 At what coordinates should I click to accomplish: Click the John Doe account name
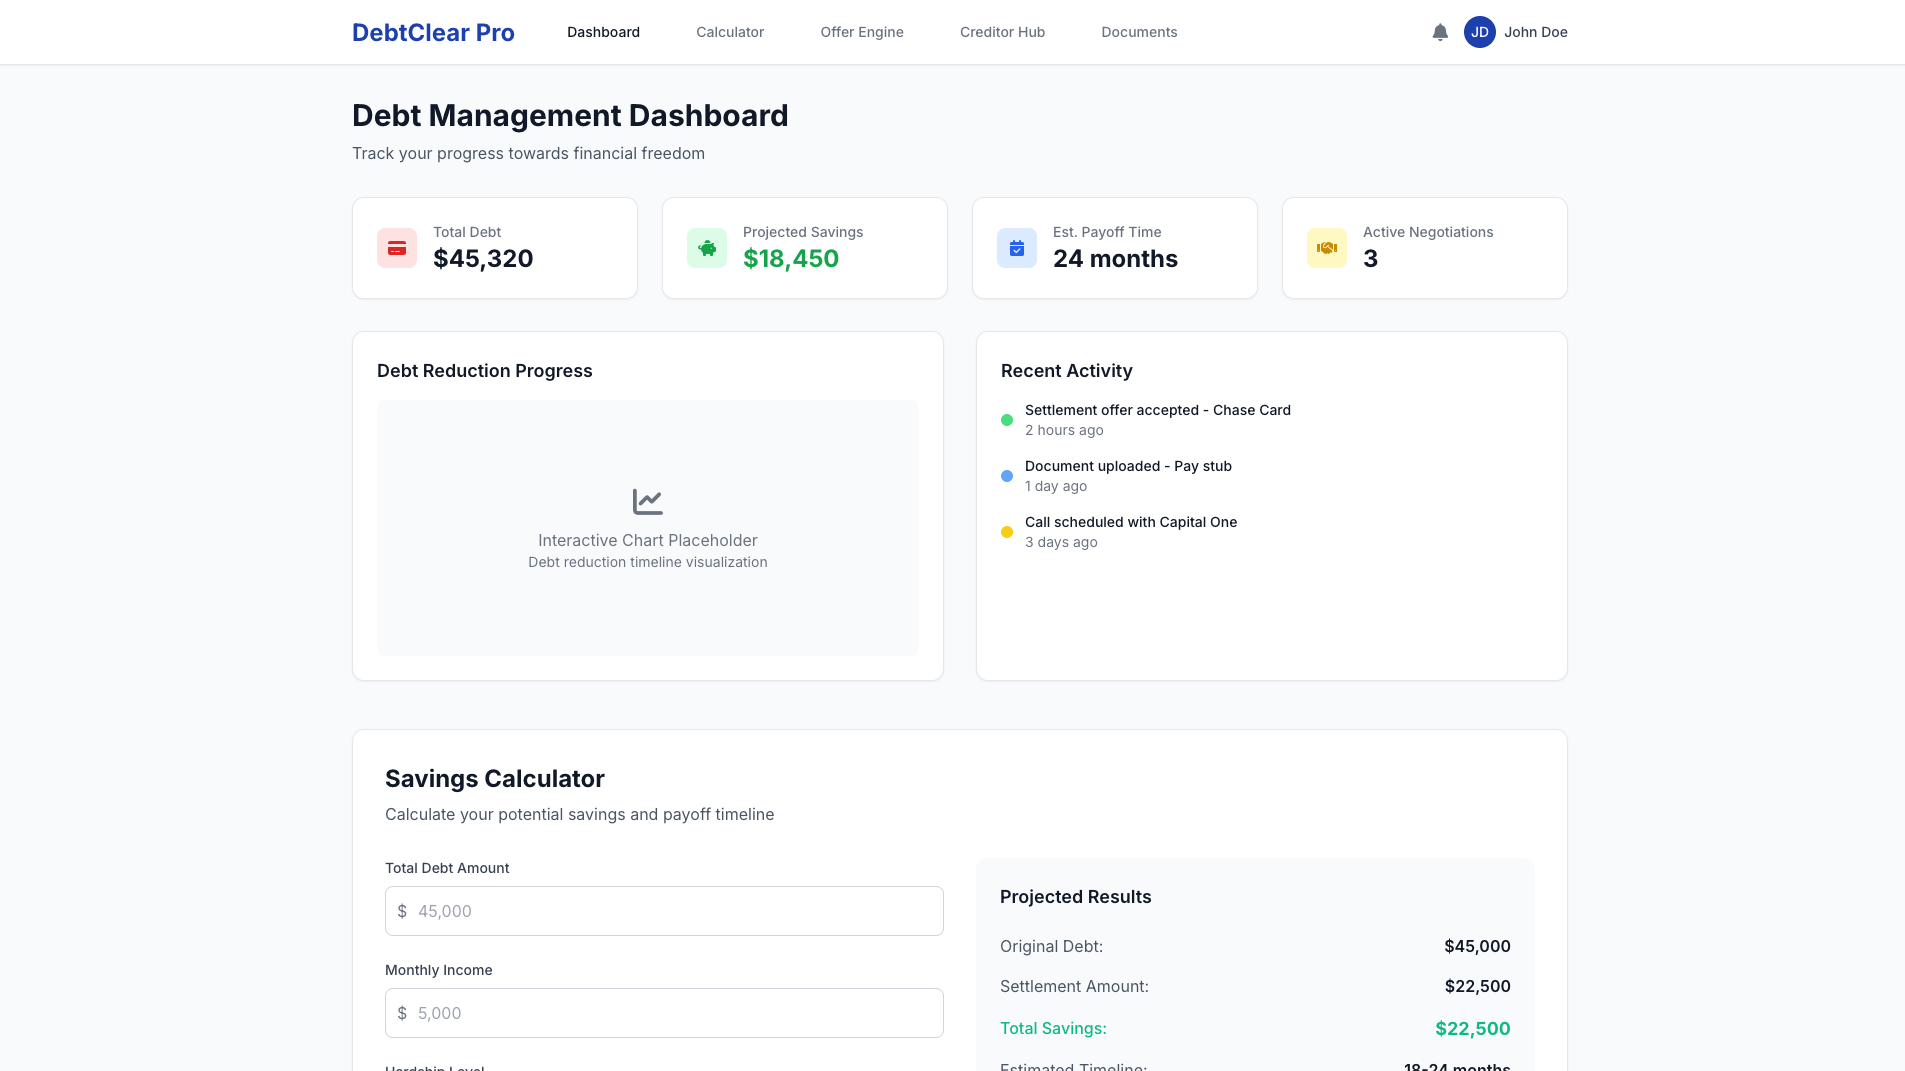click(x=1535, y=31)
